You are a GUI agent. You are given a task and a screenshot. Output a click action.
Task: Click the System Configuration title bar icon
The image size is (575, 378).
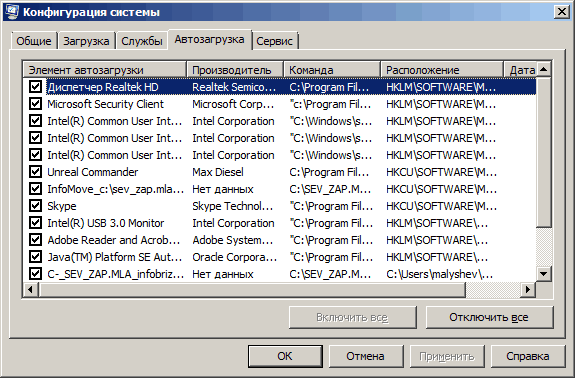point(11,12)
